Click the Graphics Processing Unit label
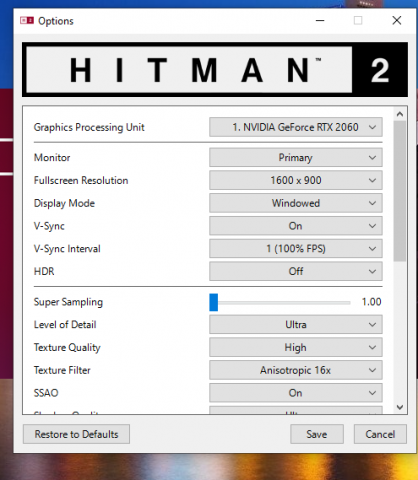The height and width of the screenshot is (480, 418). coord(89,127)
